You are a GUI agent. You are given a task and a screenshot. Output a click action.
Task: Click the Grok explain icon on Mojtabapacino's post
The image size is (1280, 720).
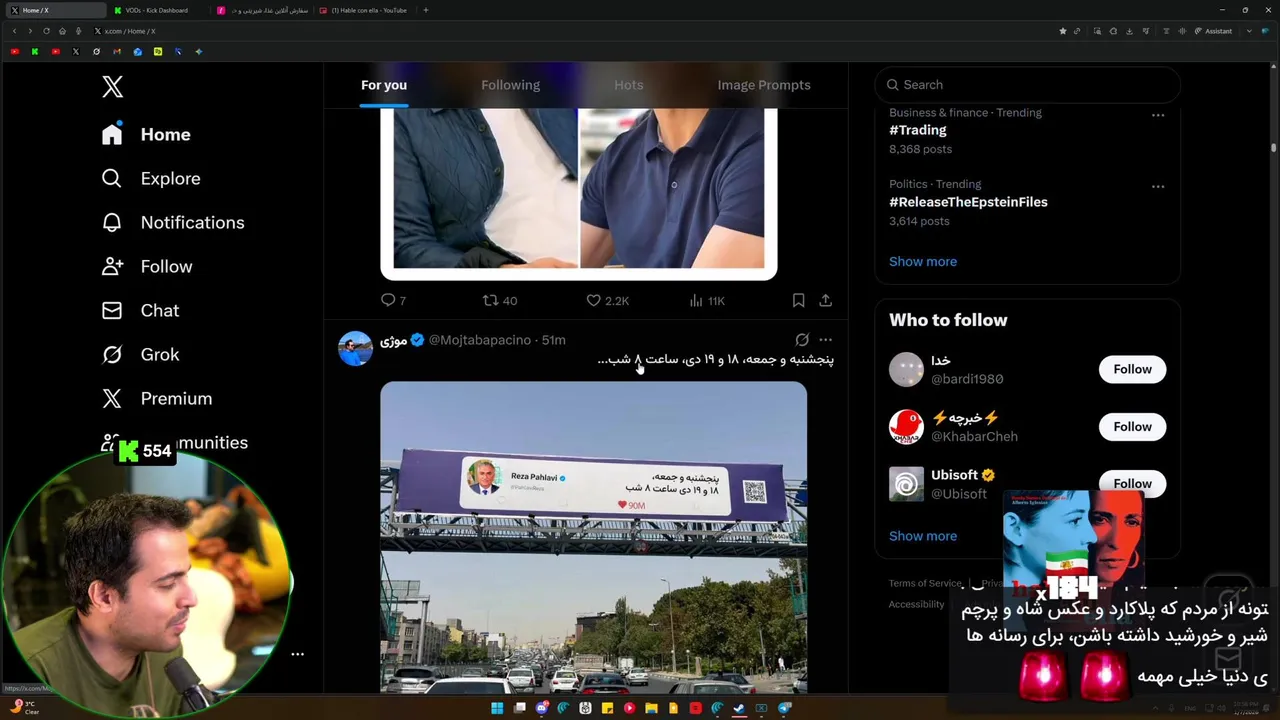pos(802,340)
